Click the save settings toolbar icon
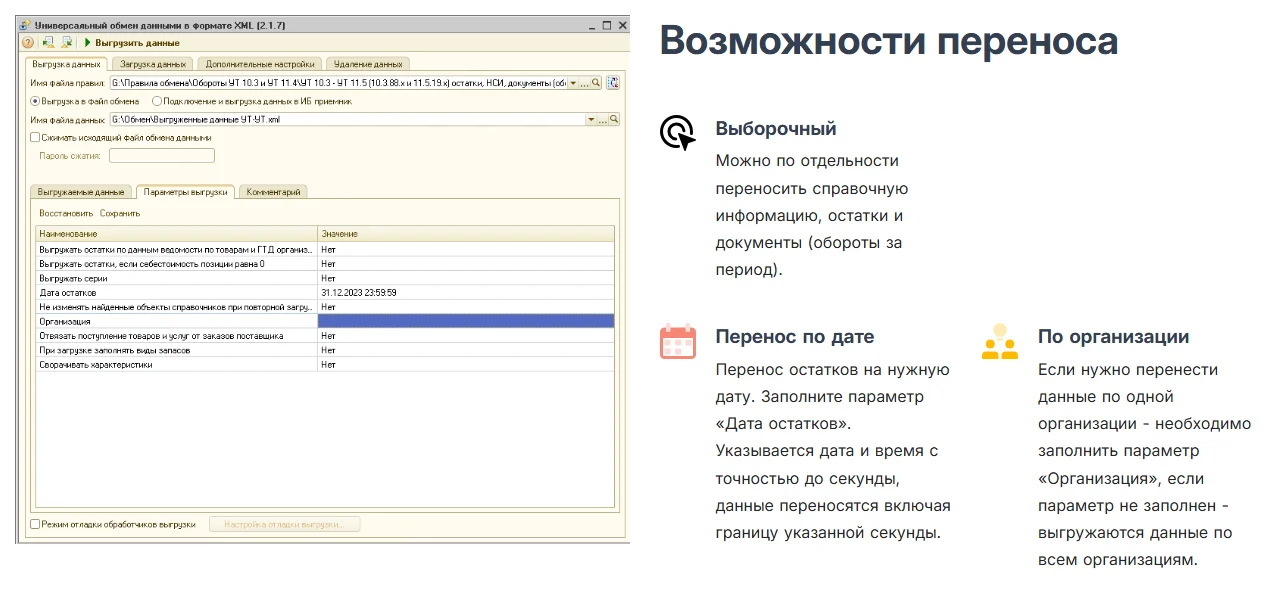1269x598 pixels. pyautogui.click(x=67, y=43)
